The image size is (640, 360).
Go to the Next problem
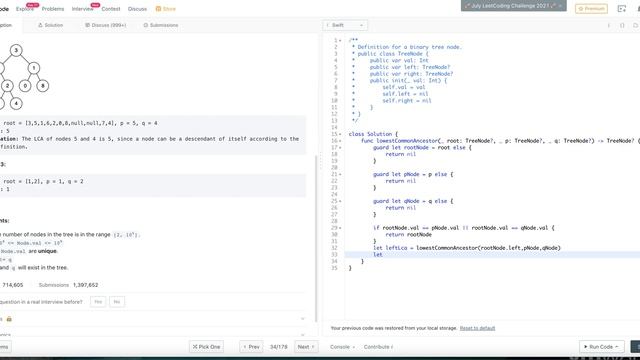click(x=306, y=347)
